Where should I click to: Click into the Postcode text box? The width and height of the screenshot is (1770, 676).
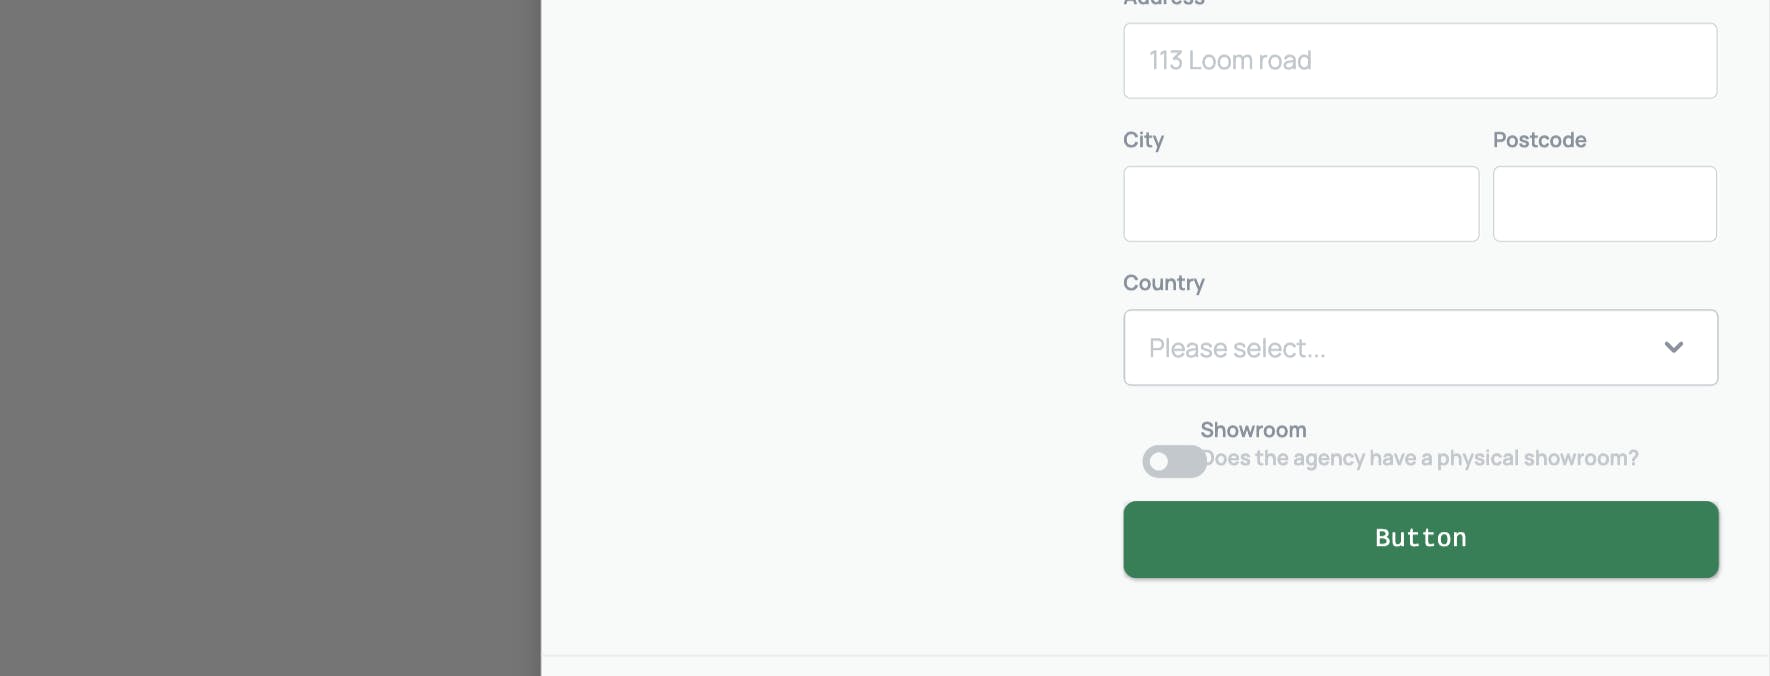1604,204
